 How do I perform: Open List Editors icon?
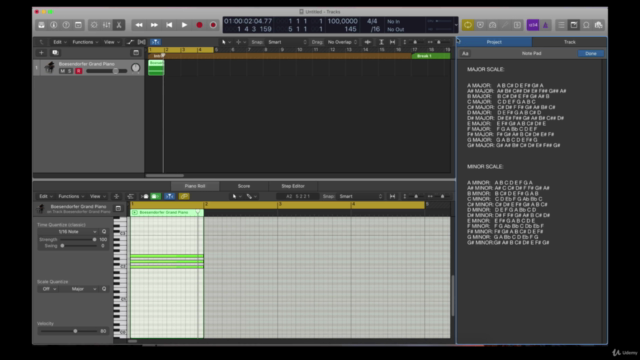pyautogui.click(x=561, y=25)
